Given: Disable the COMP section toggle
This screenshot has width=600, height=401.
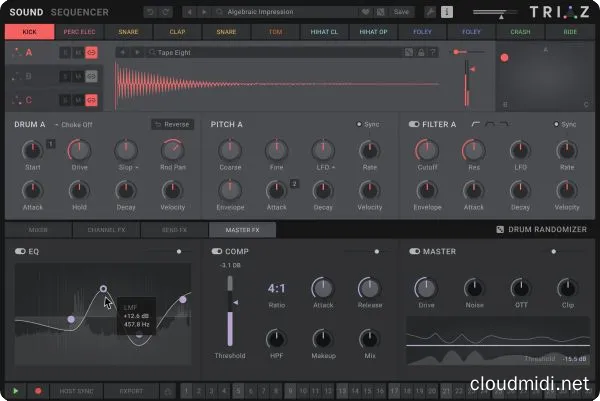Looking at the screenshot, I should tap(216, 251).
